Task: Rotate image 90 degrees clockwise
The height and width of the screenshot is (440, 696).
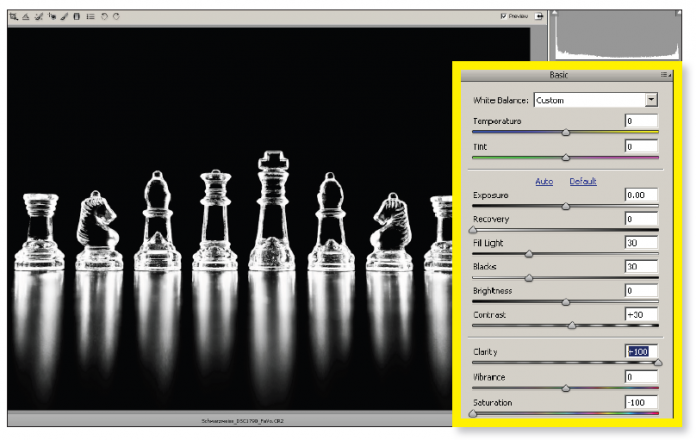Action: (117, 17)
